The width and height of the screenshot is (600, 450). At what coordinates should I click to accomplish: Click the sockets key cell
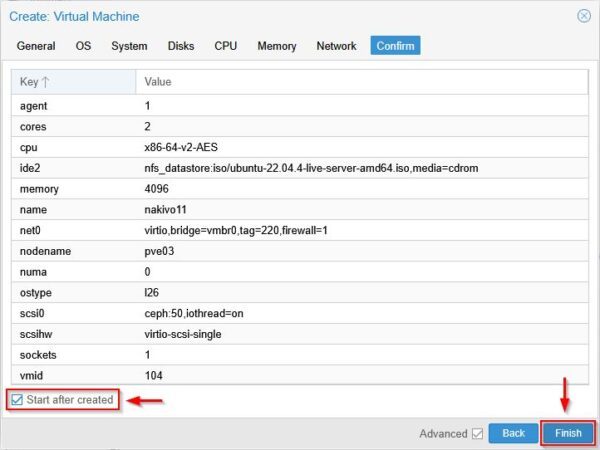(x=38, y=355)
